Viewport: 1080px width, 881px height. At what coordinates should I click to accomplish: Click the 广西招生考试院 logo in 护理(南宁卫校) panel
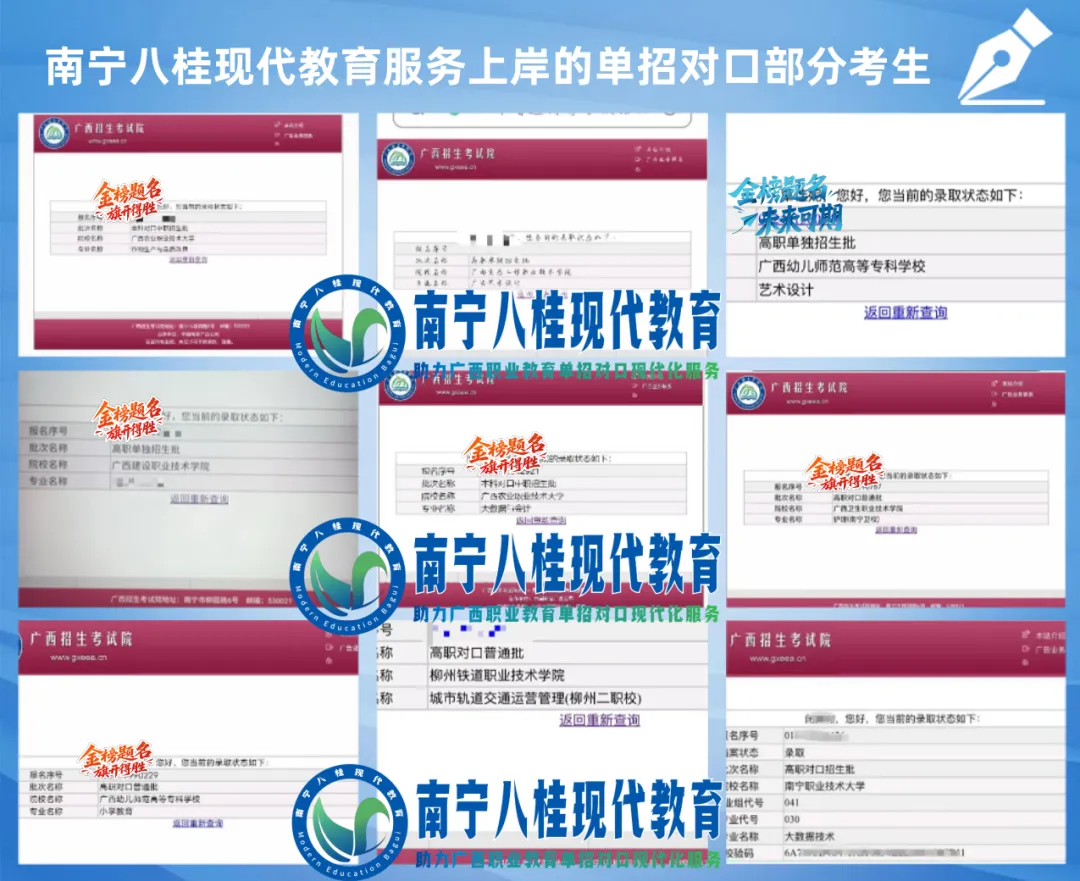click(x=748, y=394)
